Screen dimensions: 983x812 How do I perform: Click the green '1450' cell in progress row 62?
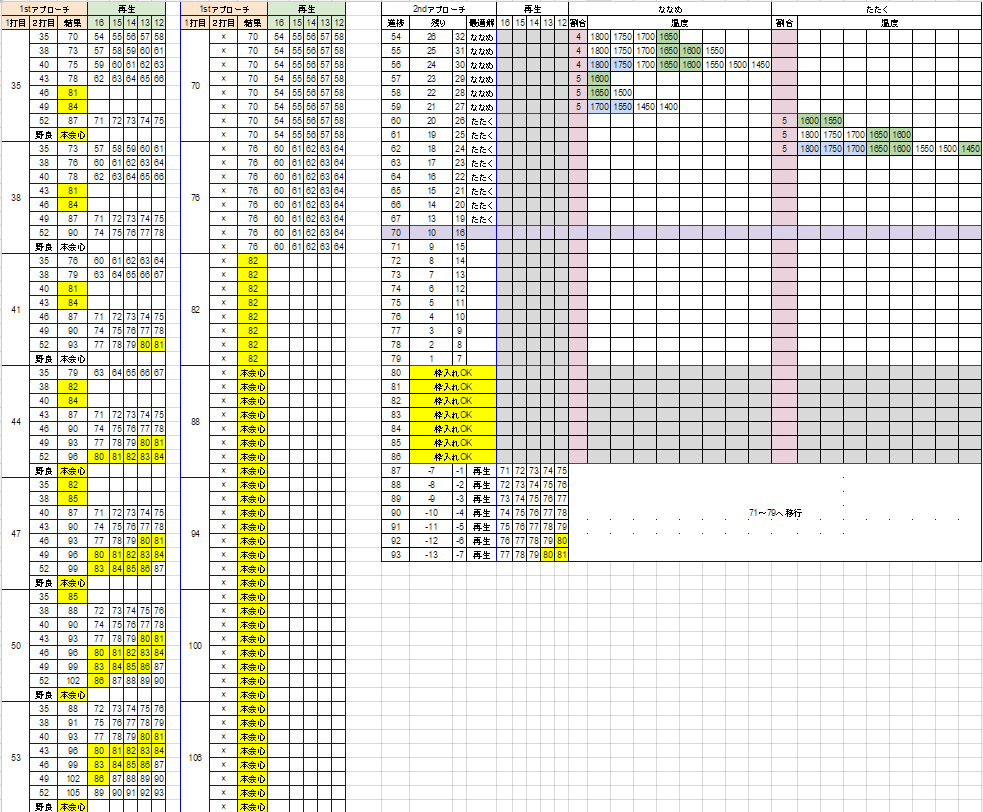click(x=970, y=149)
